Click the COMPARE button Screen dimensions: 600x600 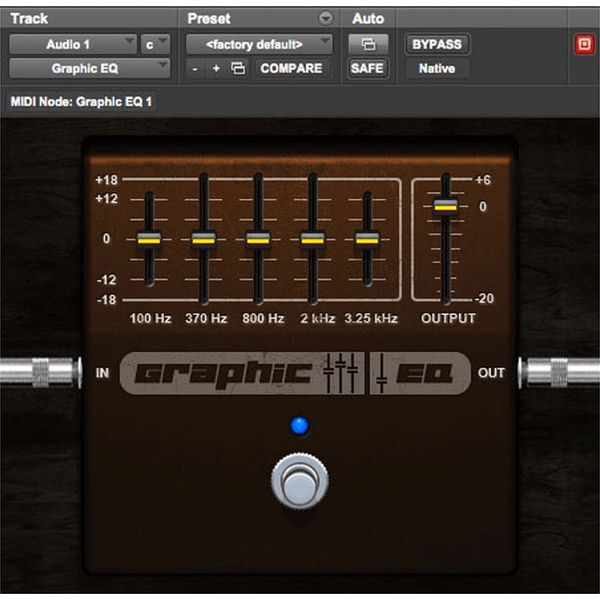[291, 68]
